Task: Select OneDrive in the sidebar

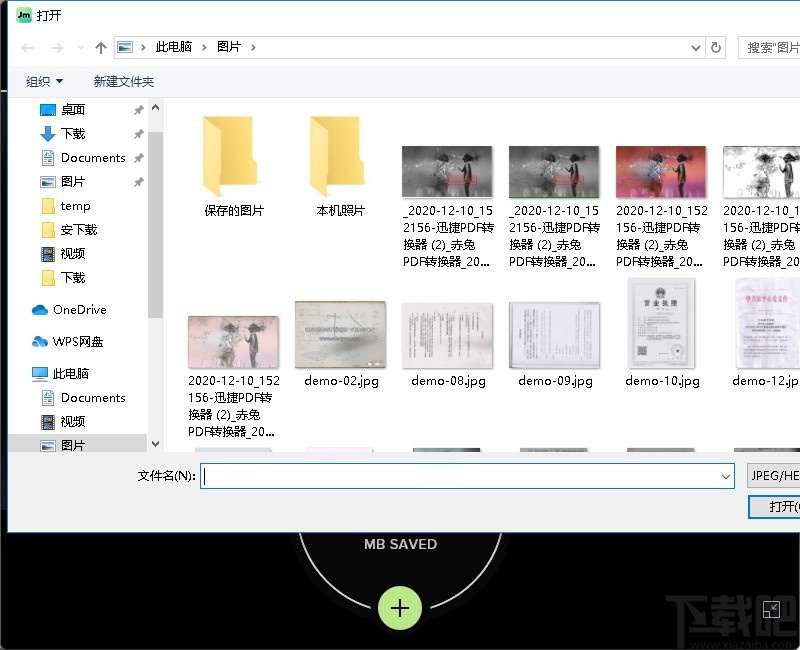Action: pos(70,310)
